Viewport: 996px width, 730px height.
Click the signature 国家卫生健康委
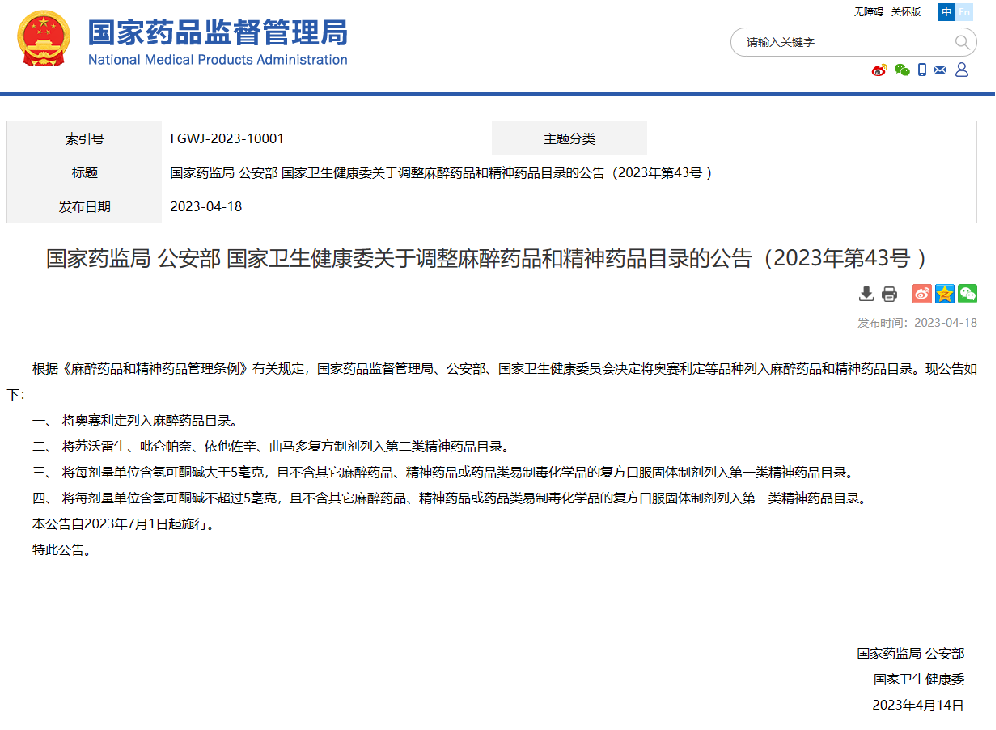pyautogui.click(x=919, y=679)
